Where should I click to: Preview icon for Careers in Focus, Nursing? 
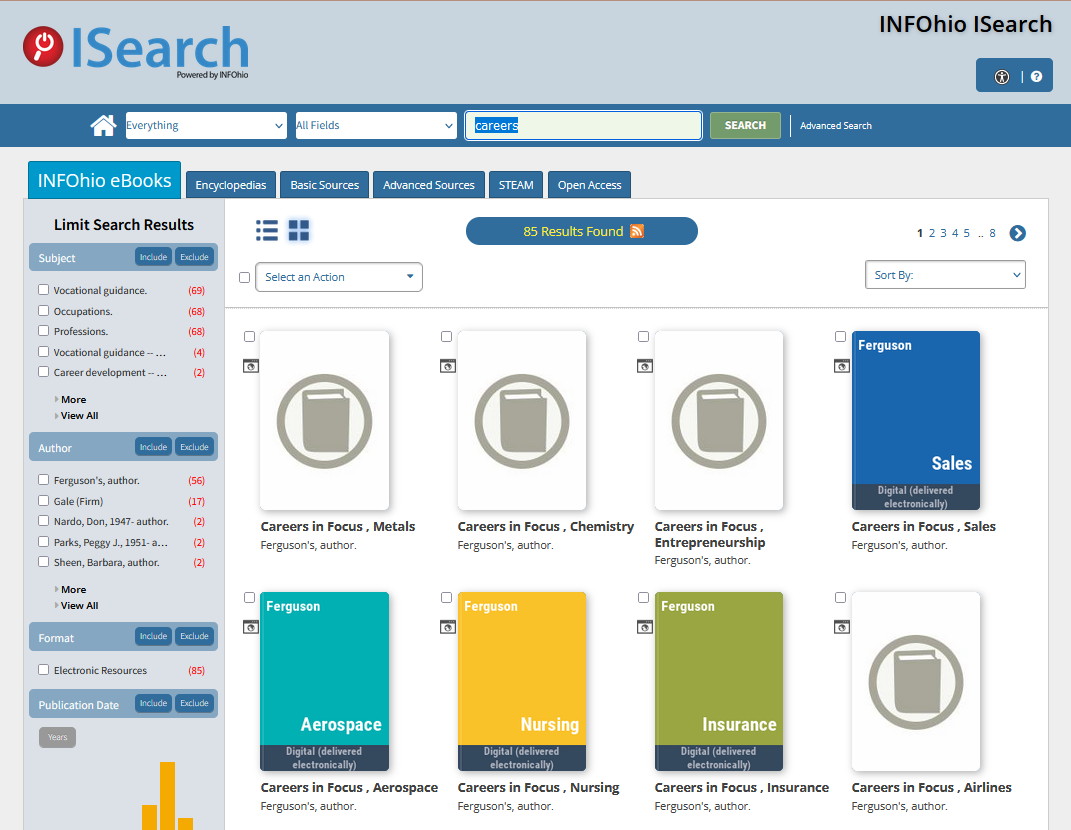[447, 627]
